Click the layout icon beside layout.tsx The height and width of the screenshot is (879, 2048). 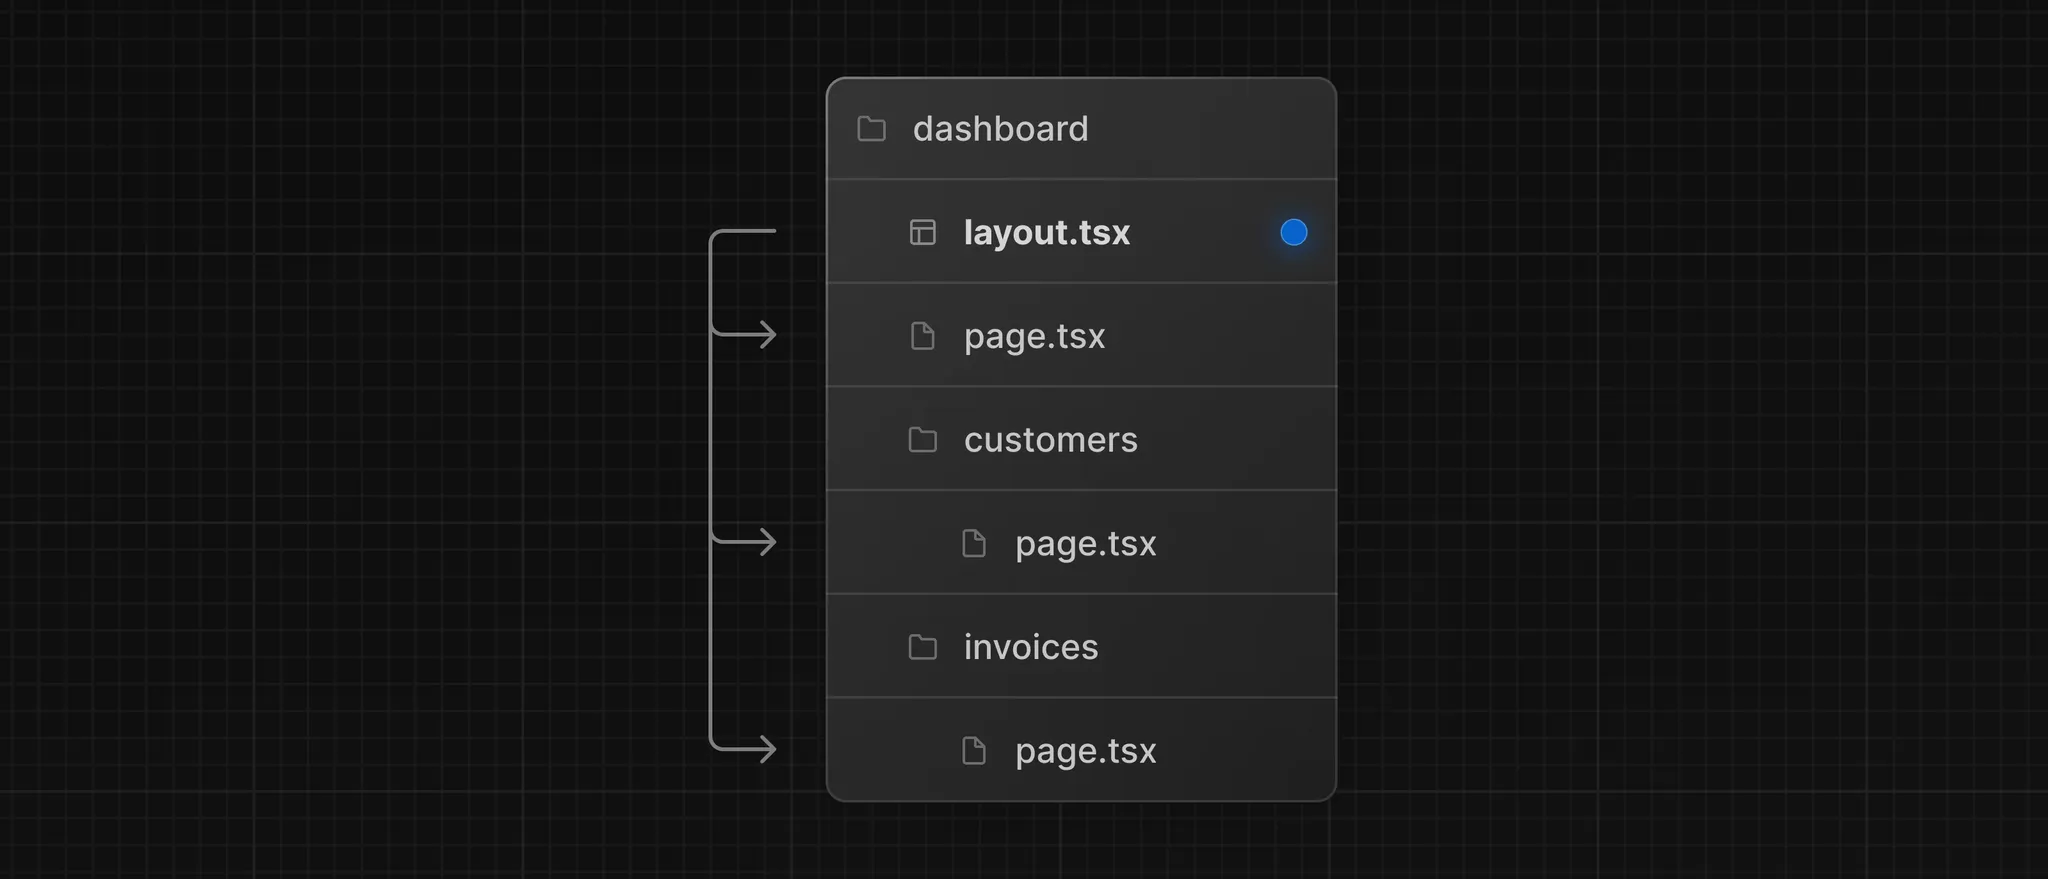[x=922, y=232]
